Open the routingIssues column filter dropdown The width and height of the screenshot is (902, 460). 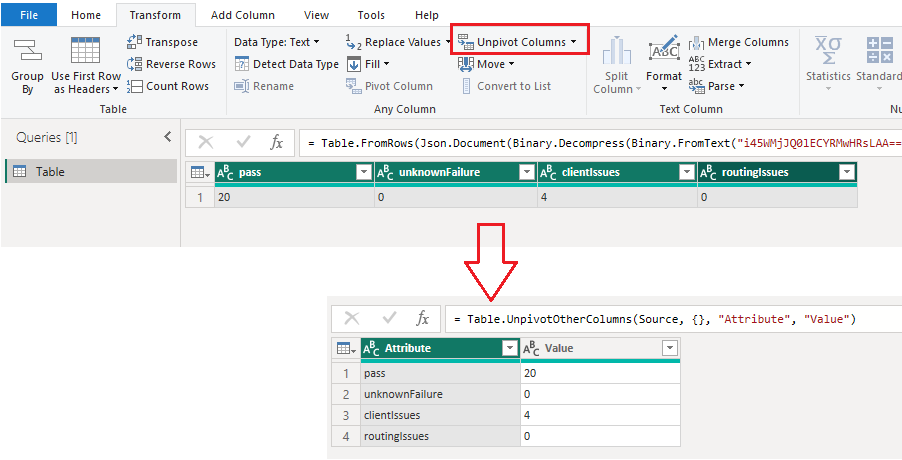846,172
